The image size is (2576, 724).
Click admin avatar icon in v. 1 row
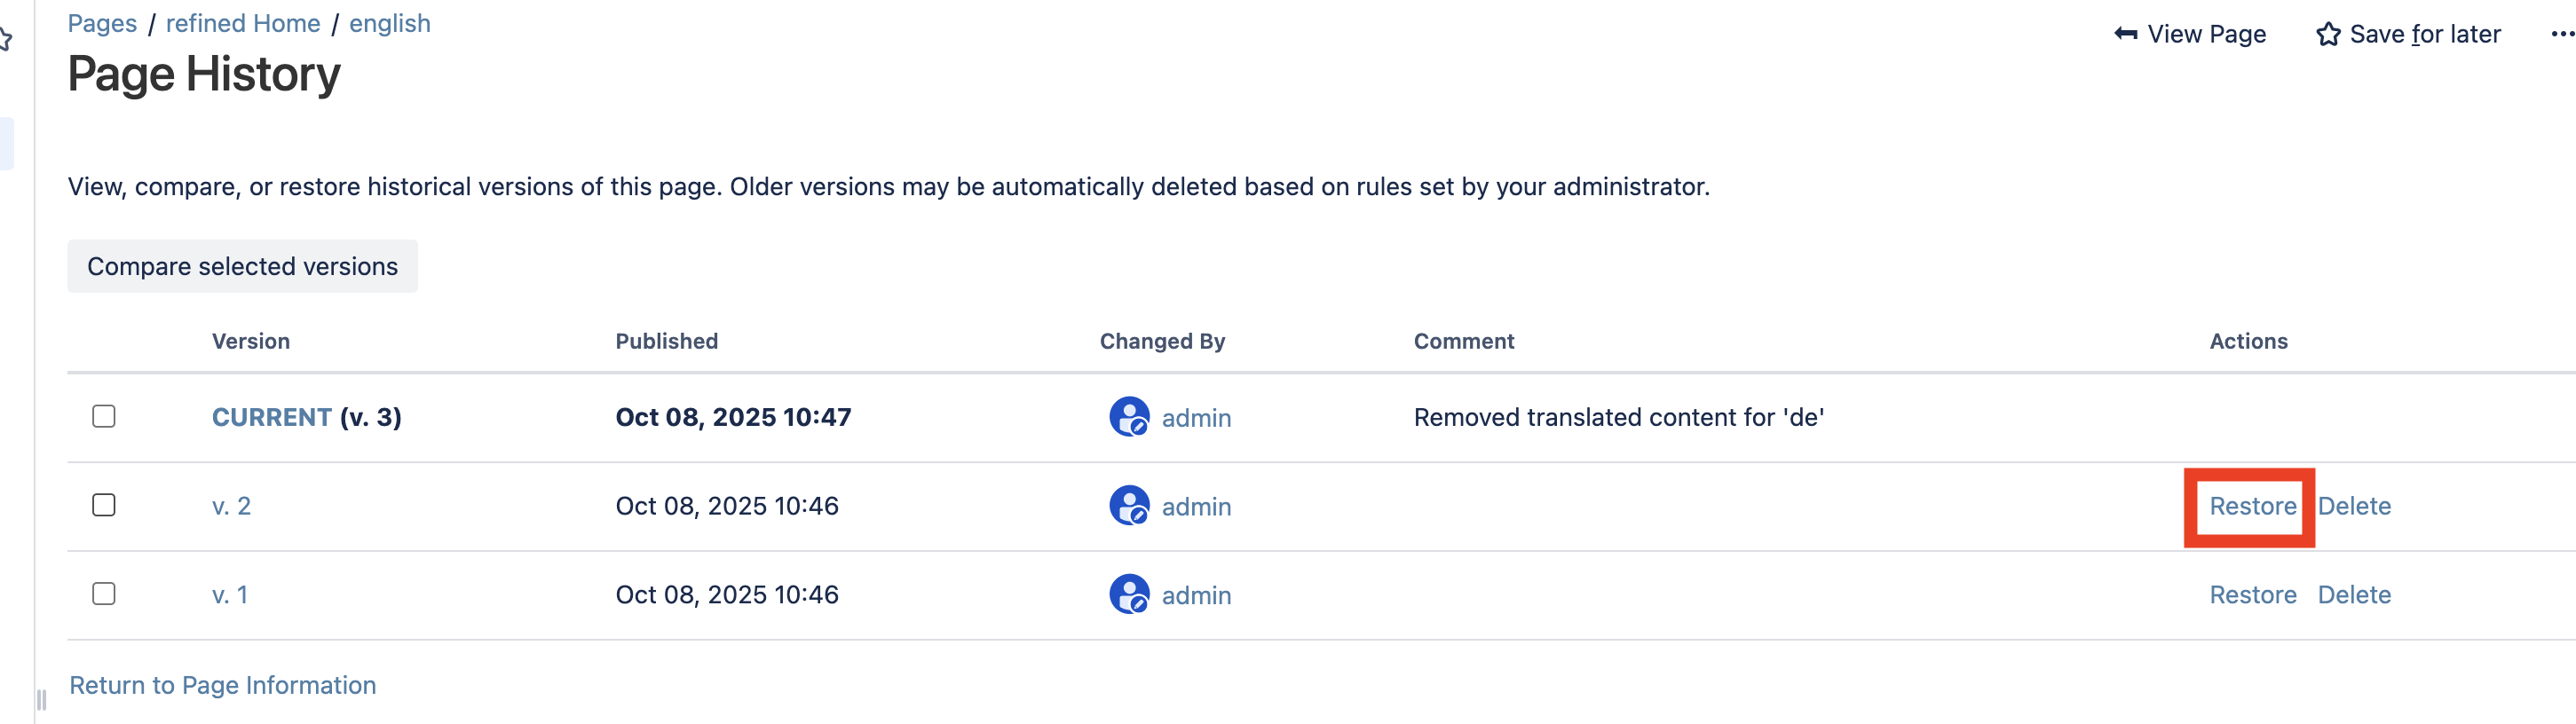tap(1129, 595)
